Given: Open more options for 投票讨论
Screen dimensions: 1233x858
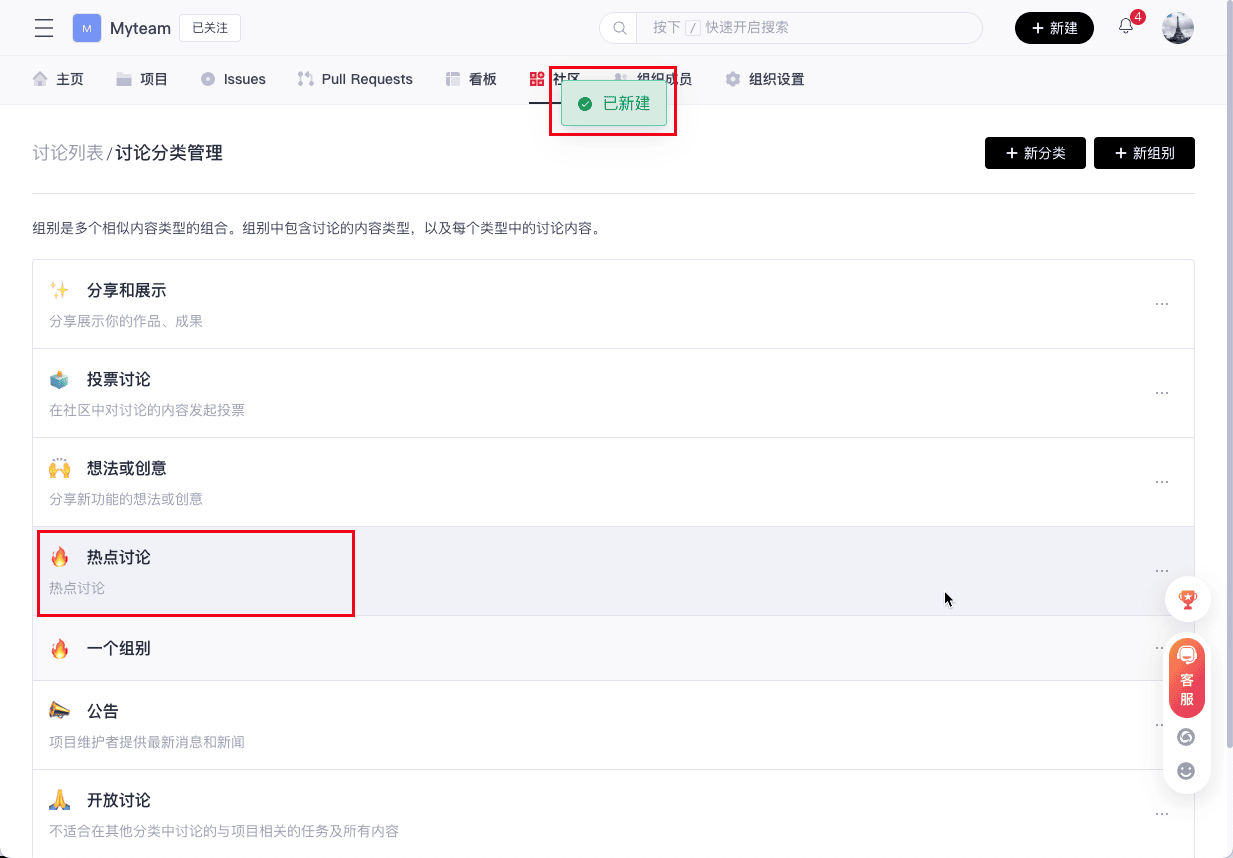Looking at the screenshot, I should click(1161, 393).
